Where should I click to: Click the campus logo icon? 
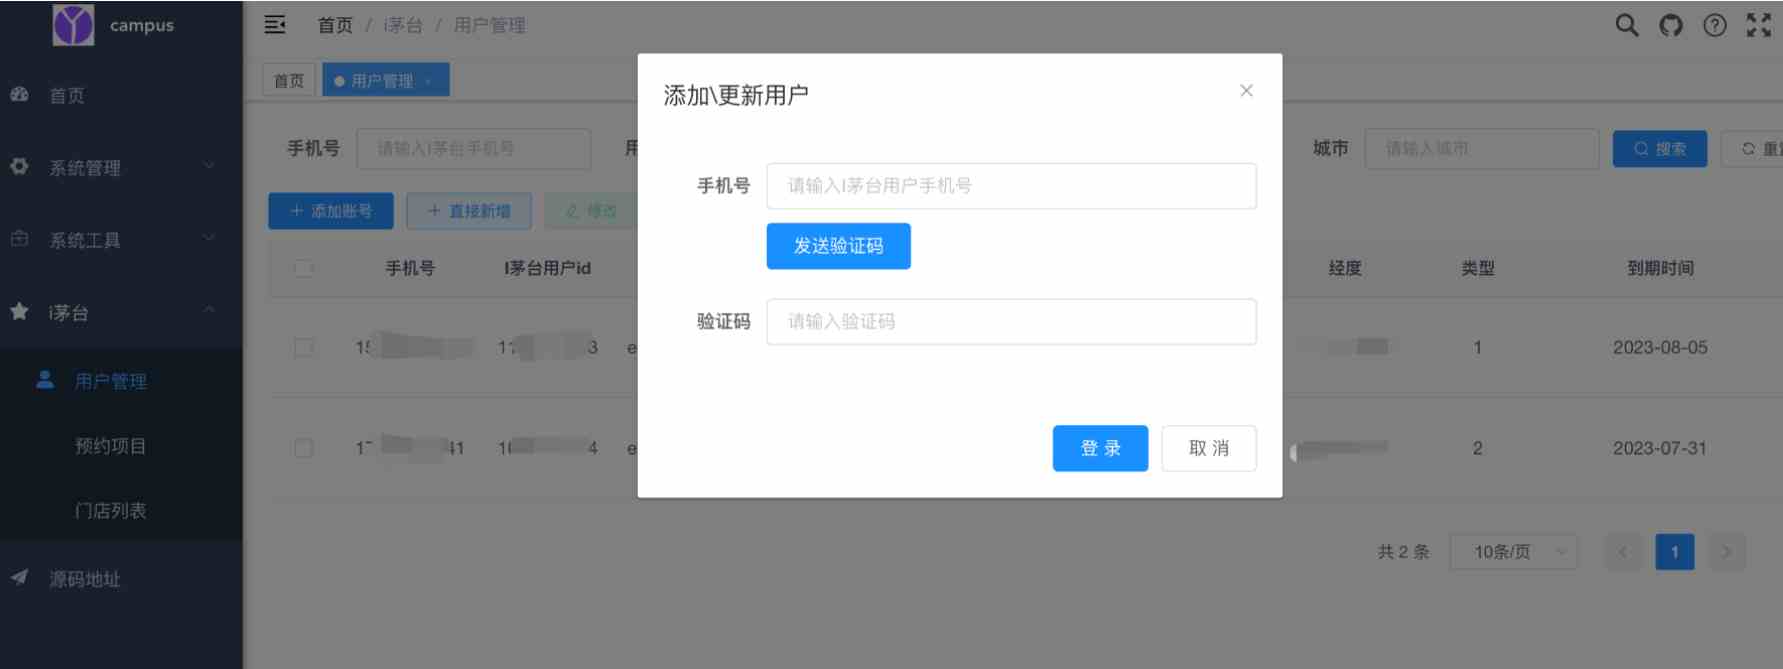pyautogui.click(x=73, y=25)
